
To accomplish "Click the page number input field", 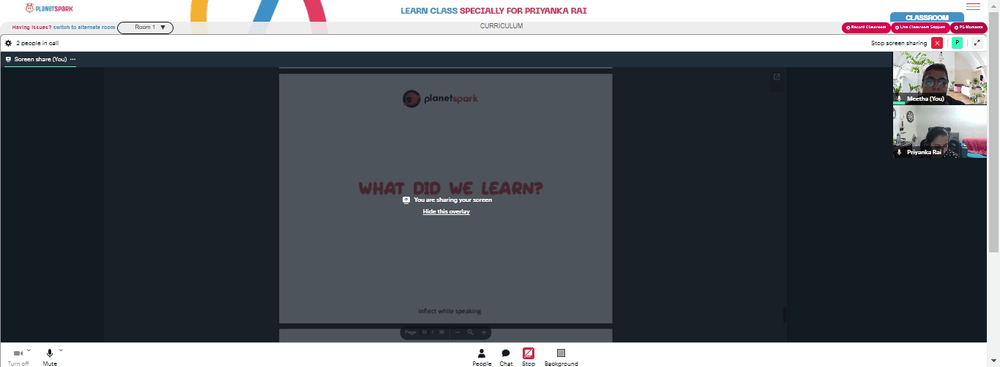I will point(425,333).
